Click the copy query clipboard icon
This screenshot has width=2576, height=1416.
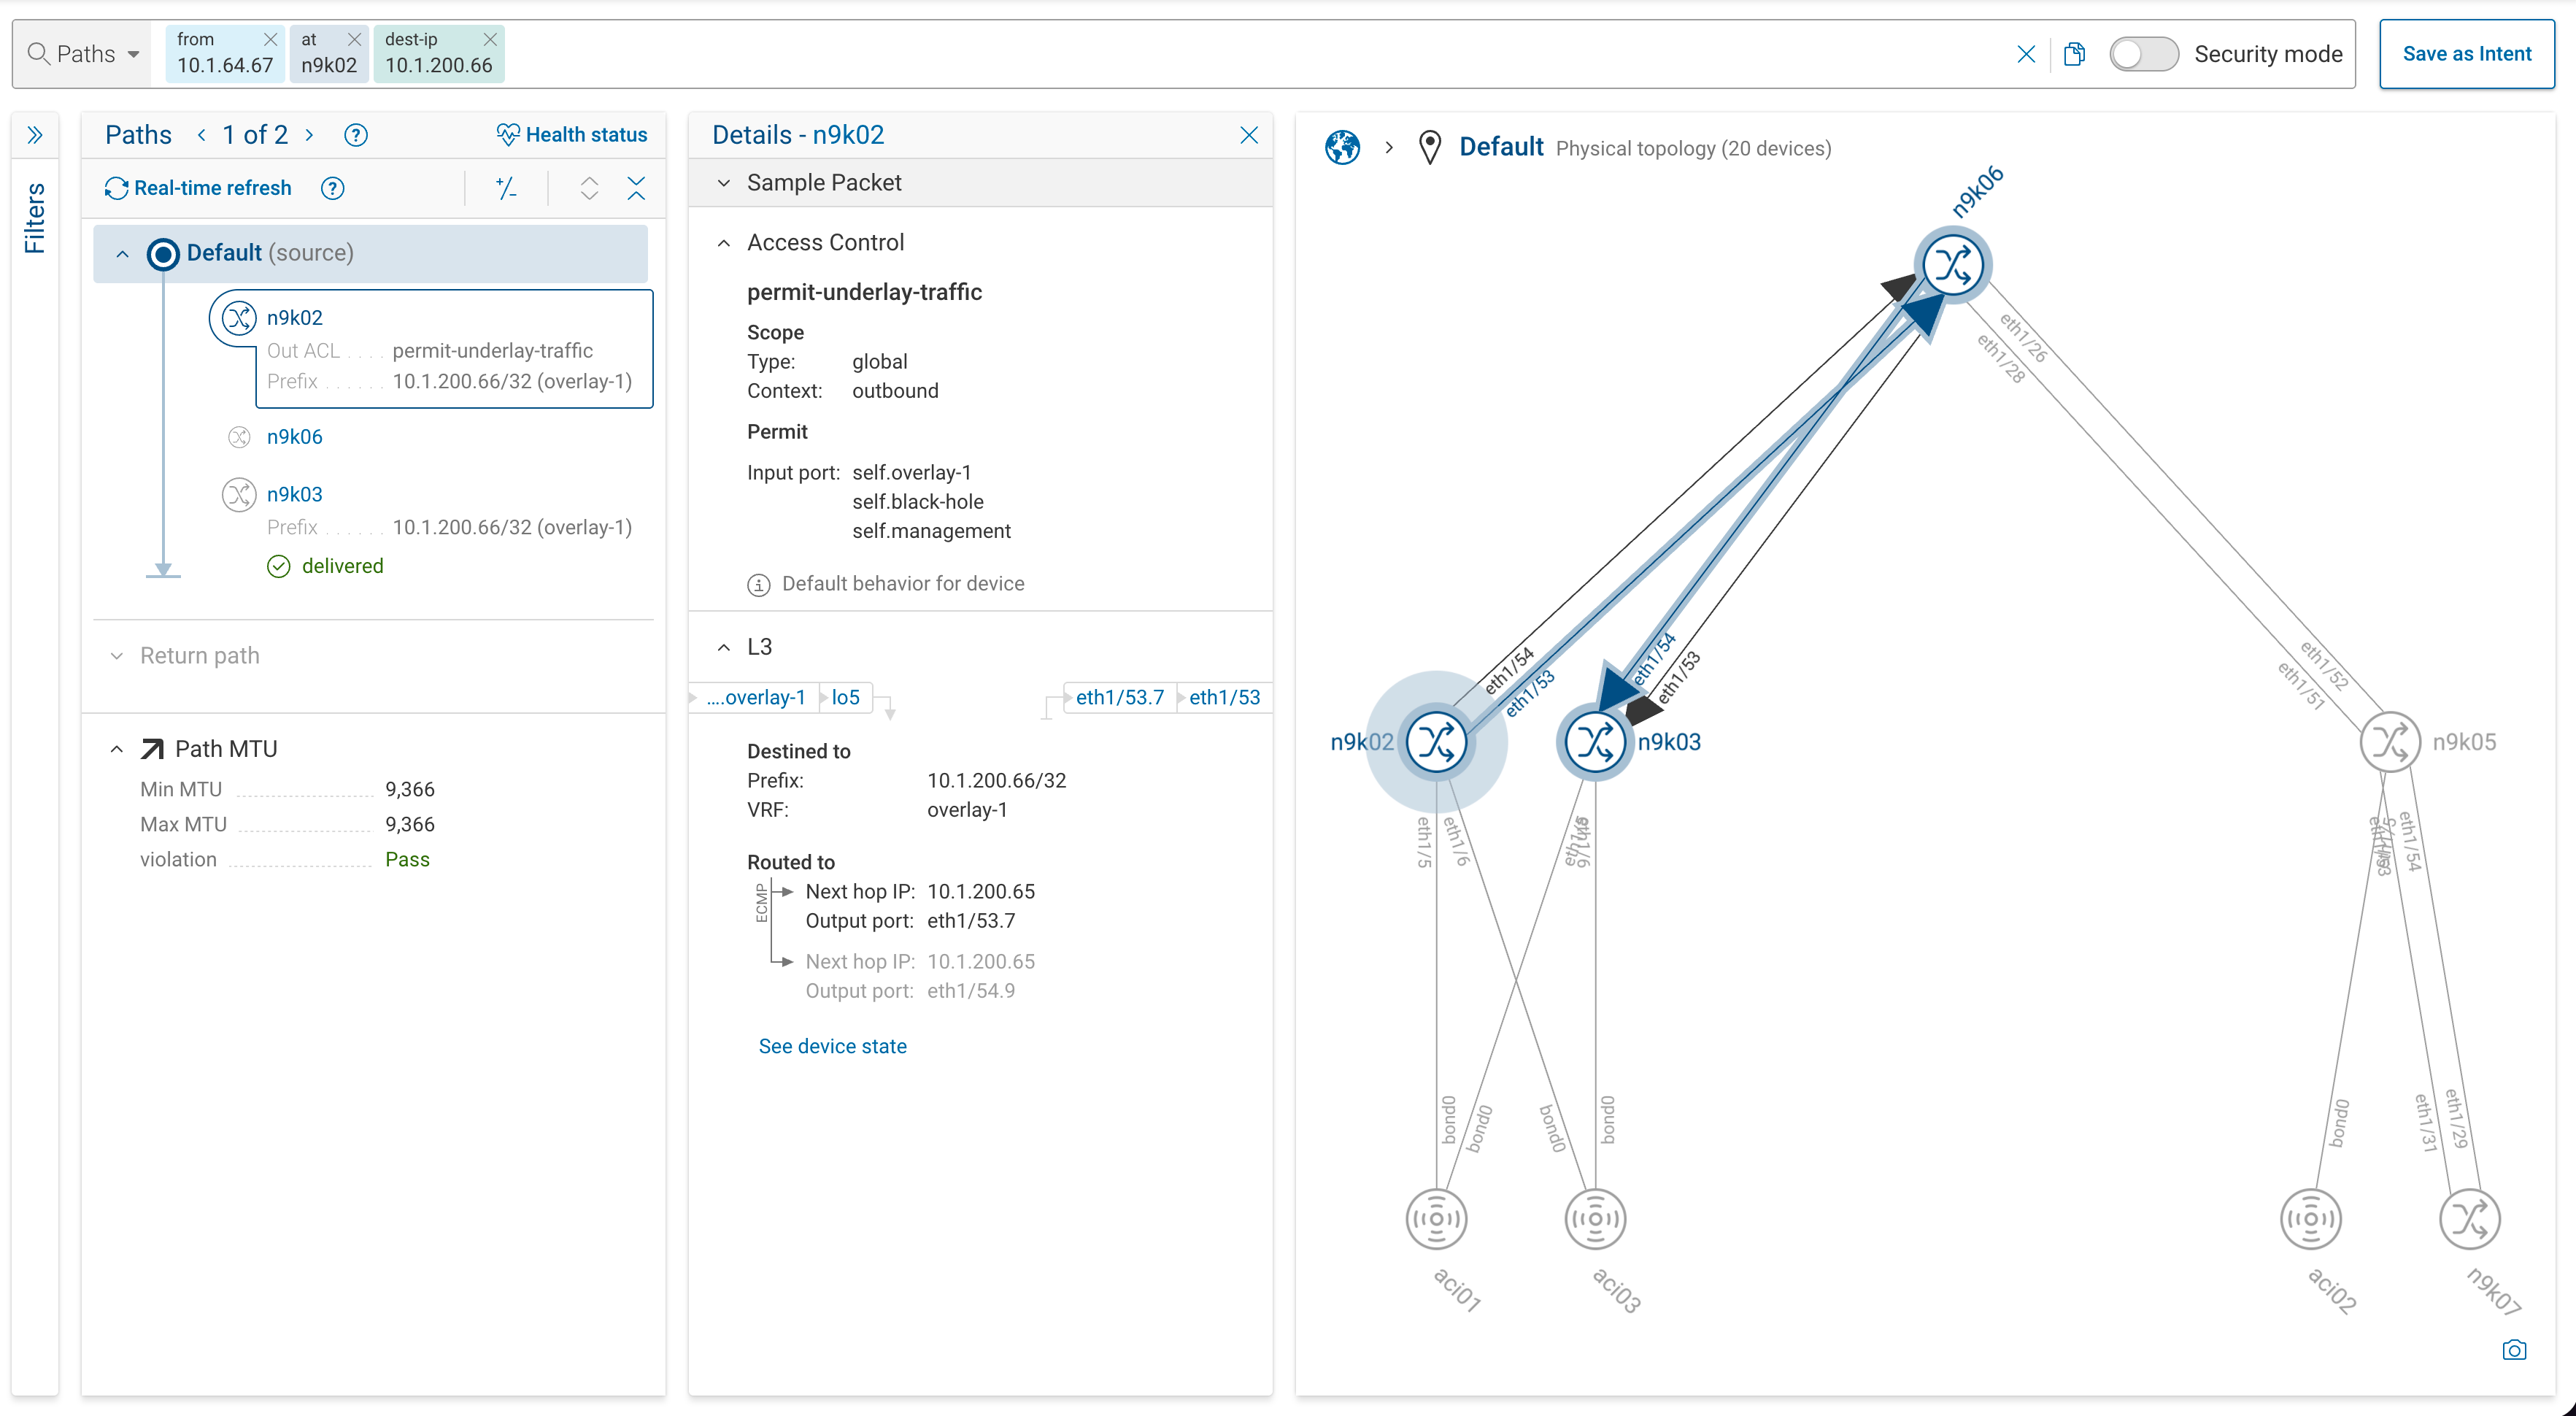(2075, 54)
